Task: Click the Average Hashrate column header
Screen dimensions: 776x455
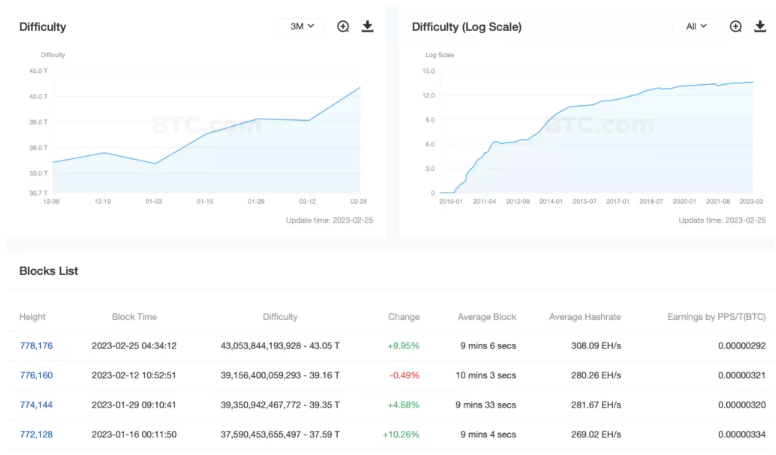Action: pyautogui.click(x=585, y=317)
